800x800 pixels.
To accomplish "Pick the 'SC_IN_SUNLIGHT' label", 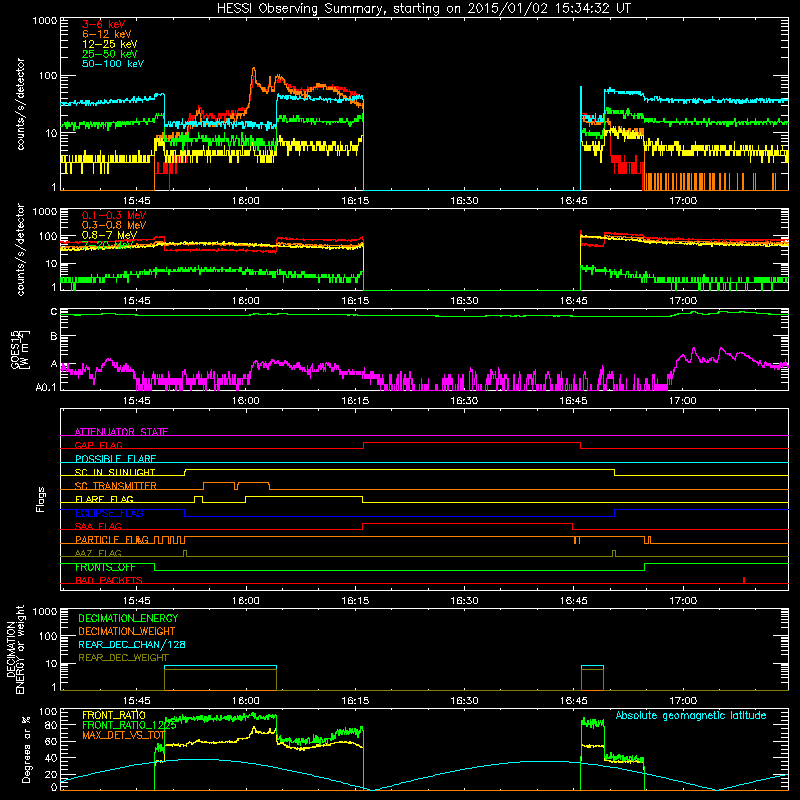I will [115, 472].
